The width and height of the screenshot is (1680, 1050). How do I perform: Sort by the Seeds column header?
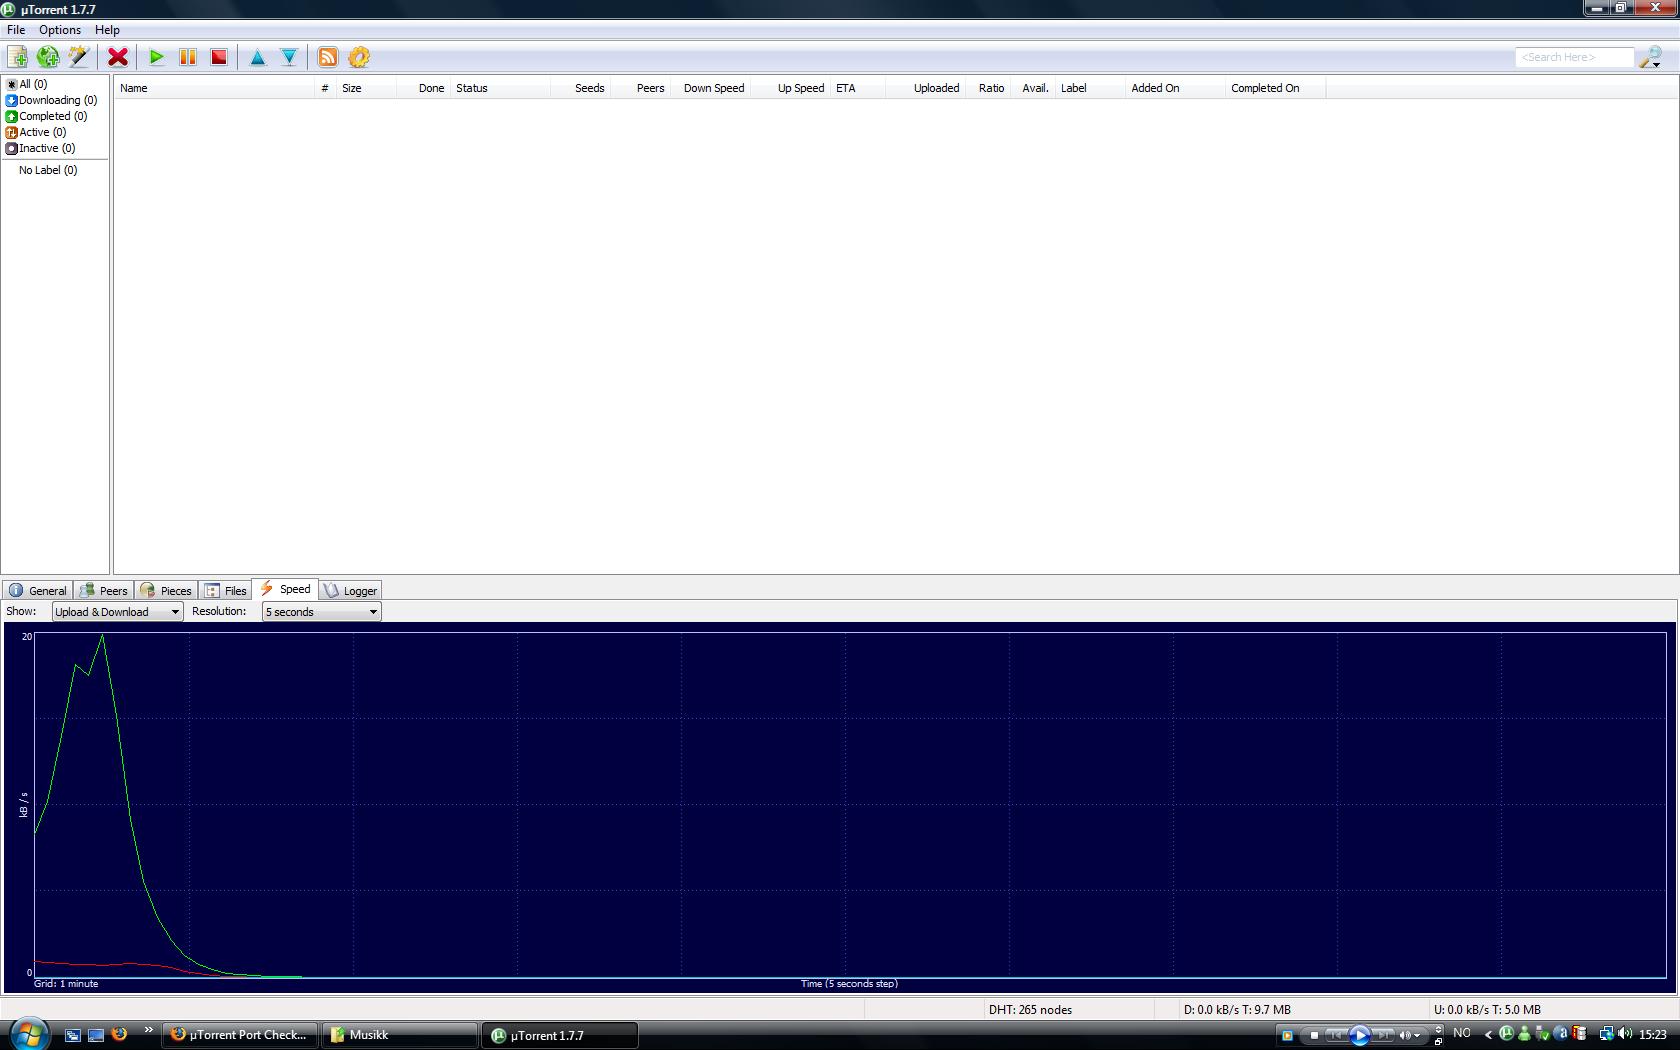tap(581, 88)
